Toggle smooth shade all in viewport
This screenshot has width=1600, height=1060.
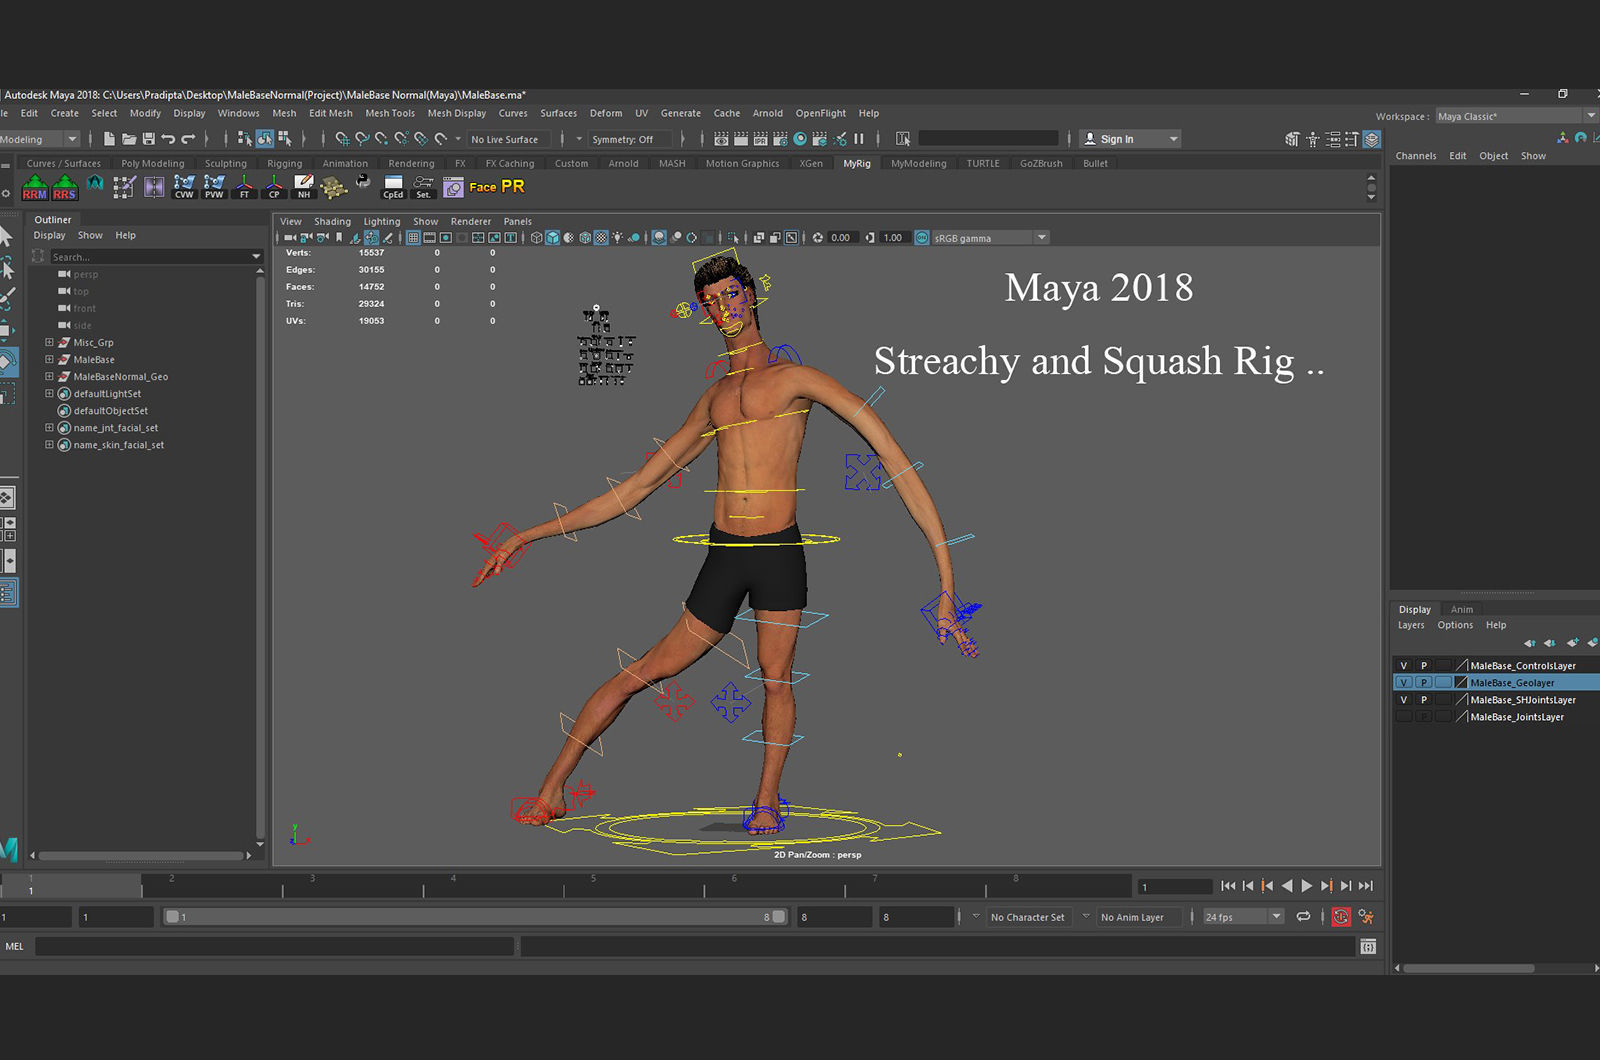point(552,238)
